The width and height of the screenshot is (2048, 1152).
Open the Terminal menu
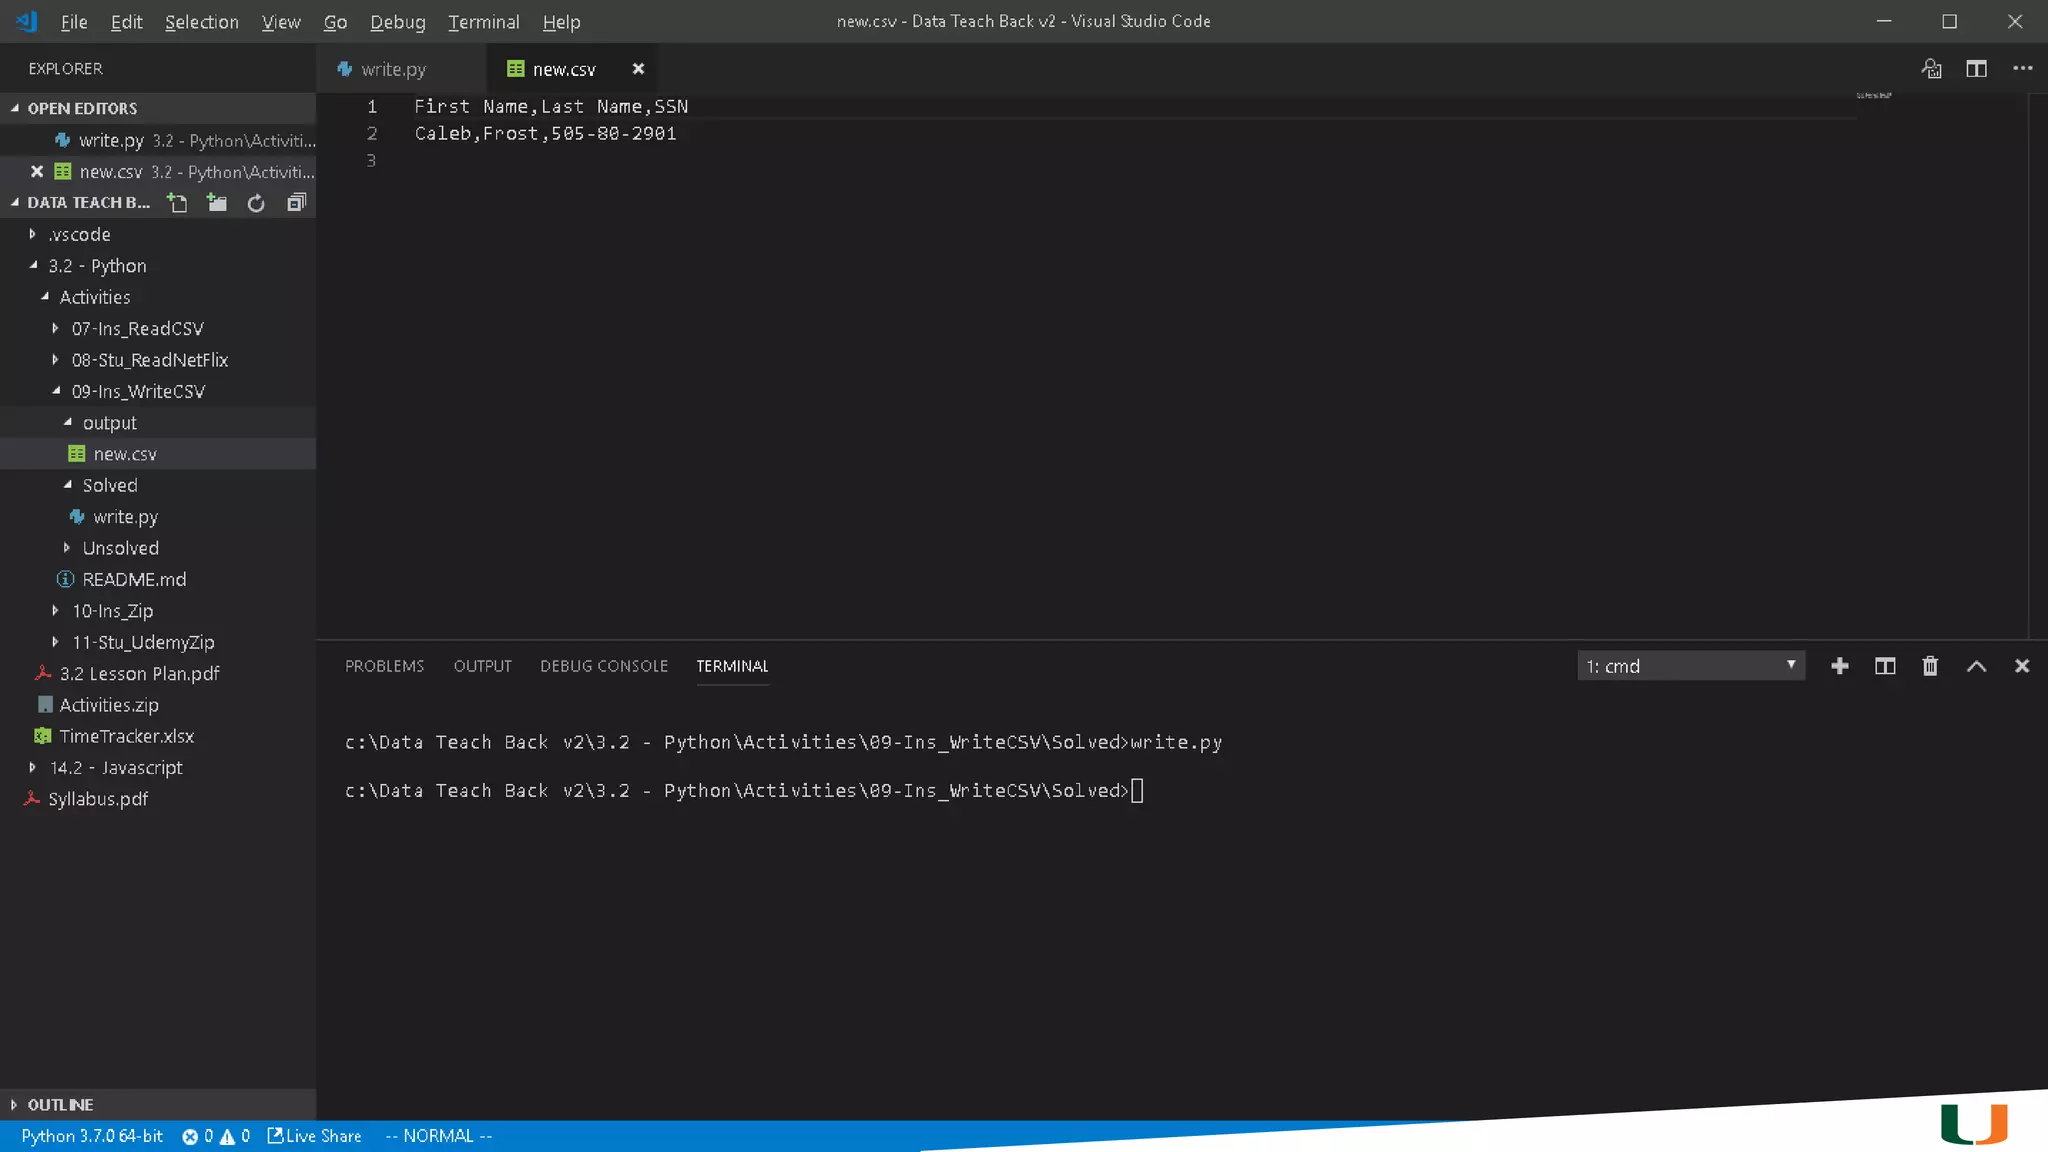click(483, 22)
